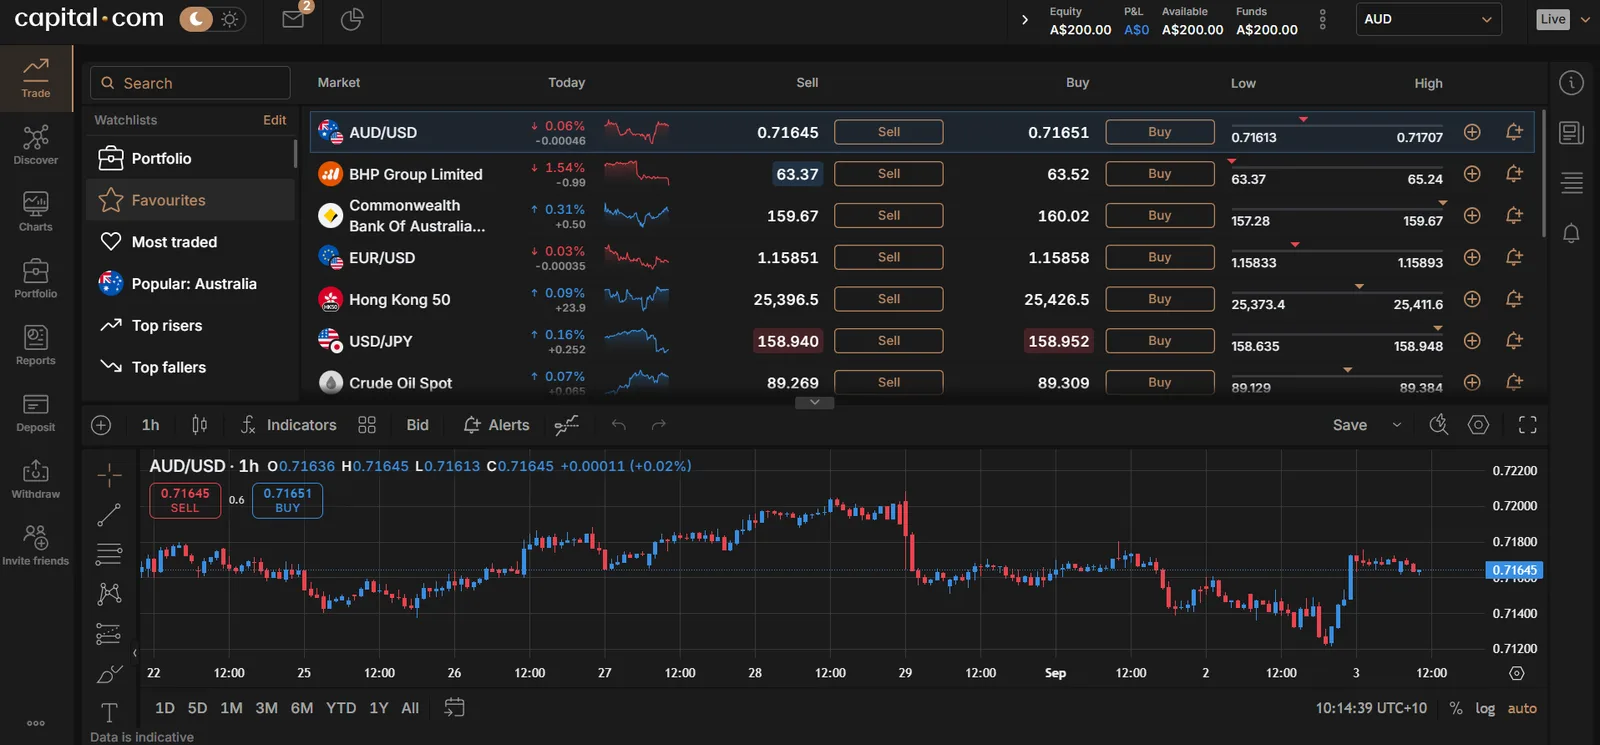This screenshot has height=745, width=1600.
Task: Add AUD/USD to watchlist with plus icon
Action: click(1472, 132)
